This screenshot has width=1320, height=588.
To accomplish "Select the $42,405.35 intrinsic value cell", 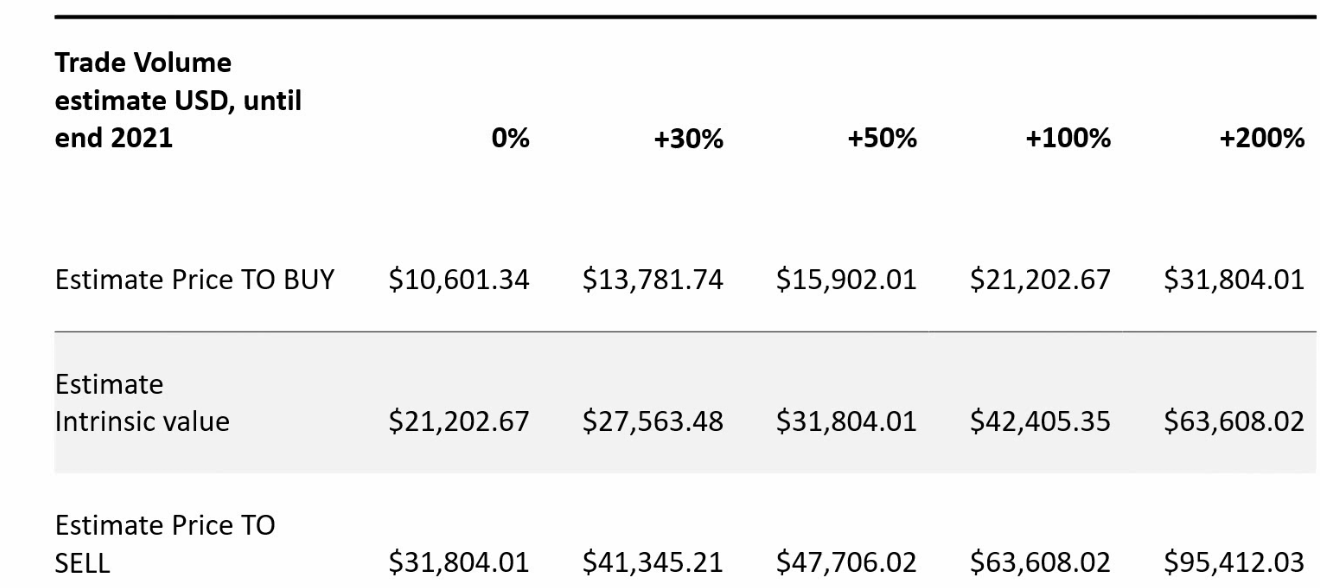I will tap(1041, 421).
